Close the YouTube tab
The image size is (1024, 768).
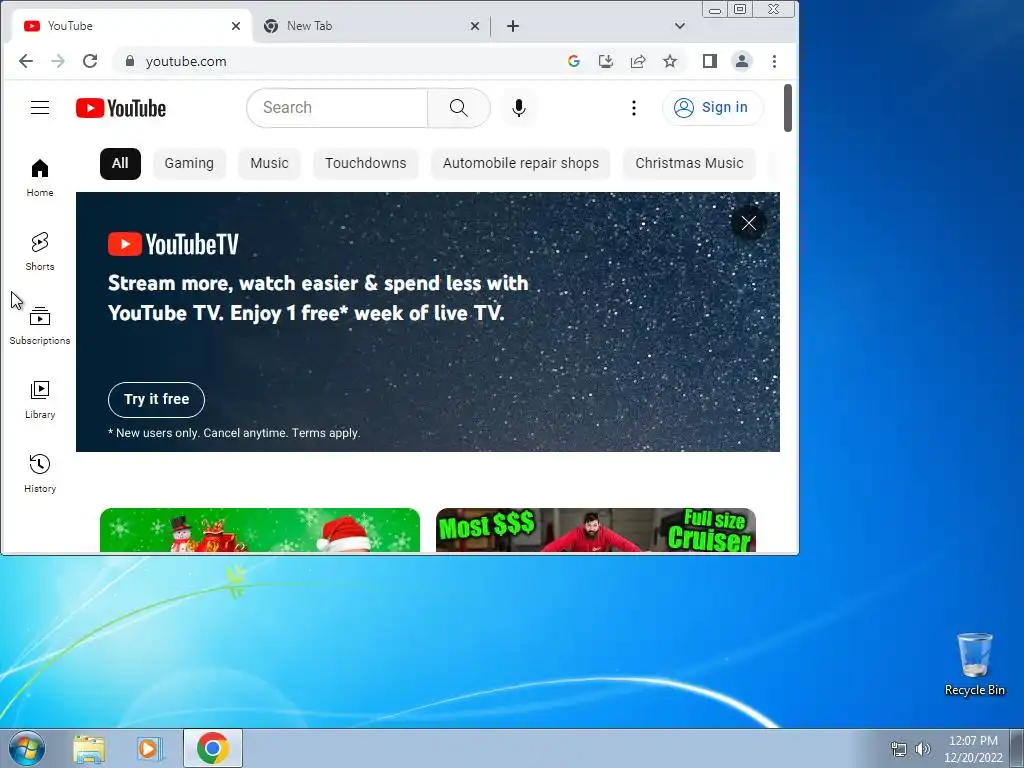tap(236, 26)
